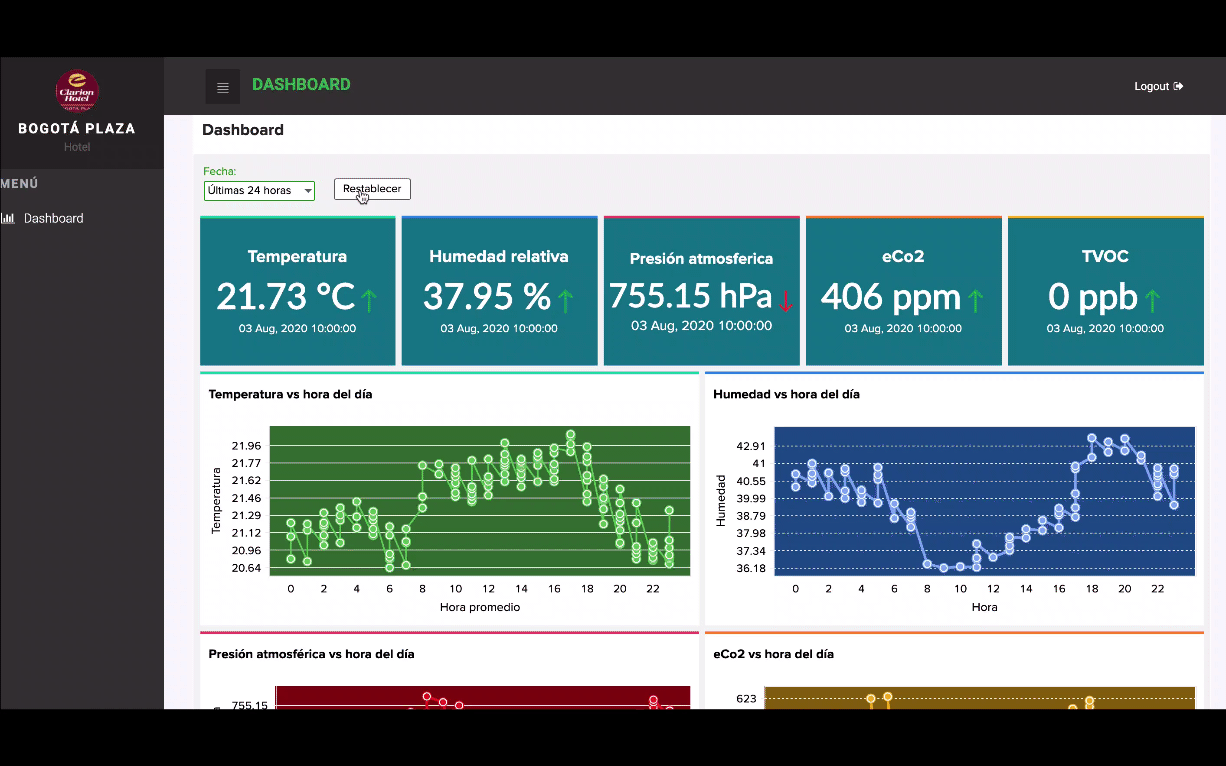Click the 'Hora promedio' axis label
The image size is (1226, 766).
pos(480,607)
